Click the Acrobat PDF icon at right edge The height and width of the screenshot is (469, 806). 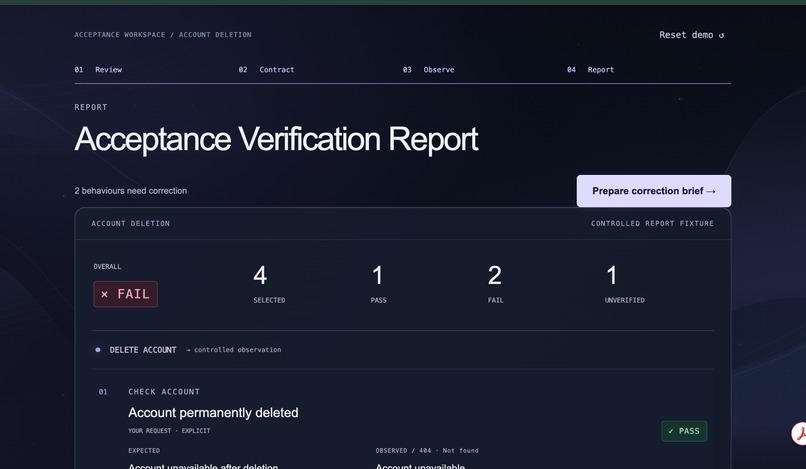coord(799,434)
